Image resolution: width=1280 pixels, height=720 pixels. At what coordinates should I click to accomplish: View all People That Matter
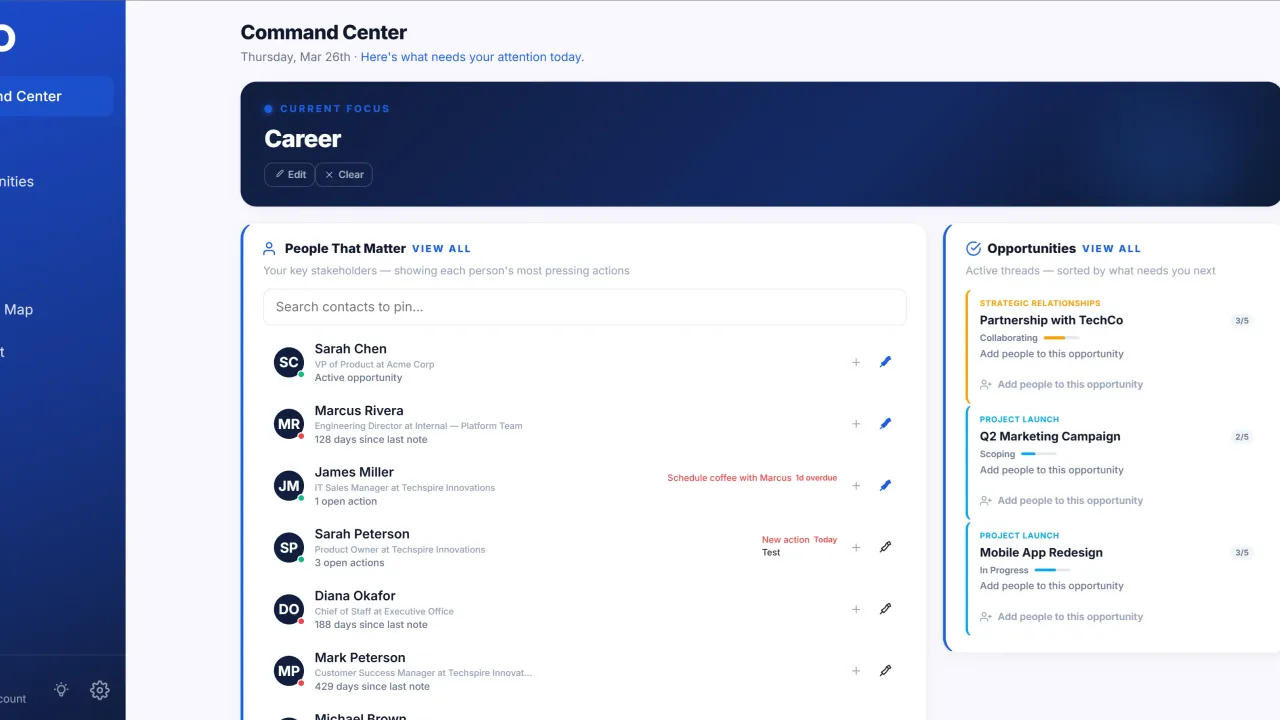pos(441,249)
